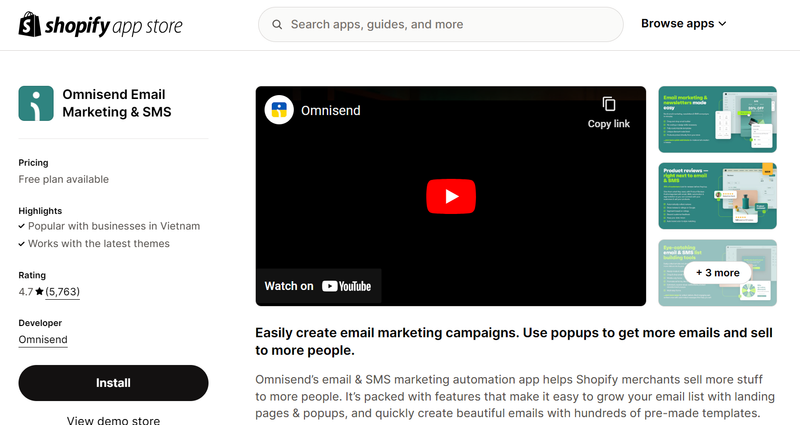This screenshot has height=425, width=800.
Task: Click the Omnisend Email Marketing & SMS heading
Action: (x=116, y=104)
